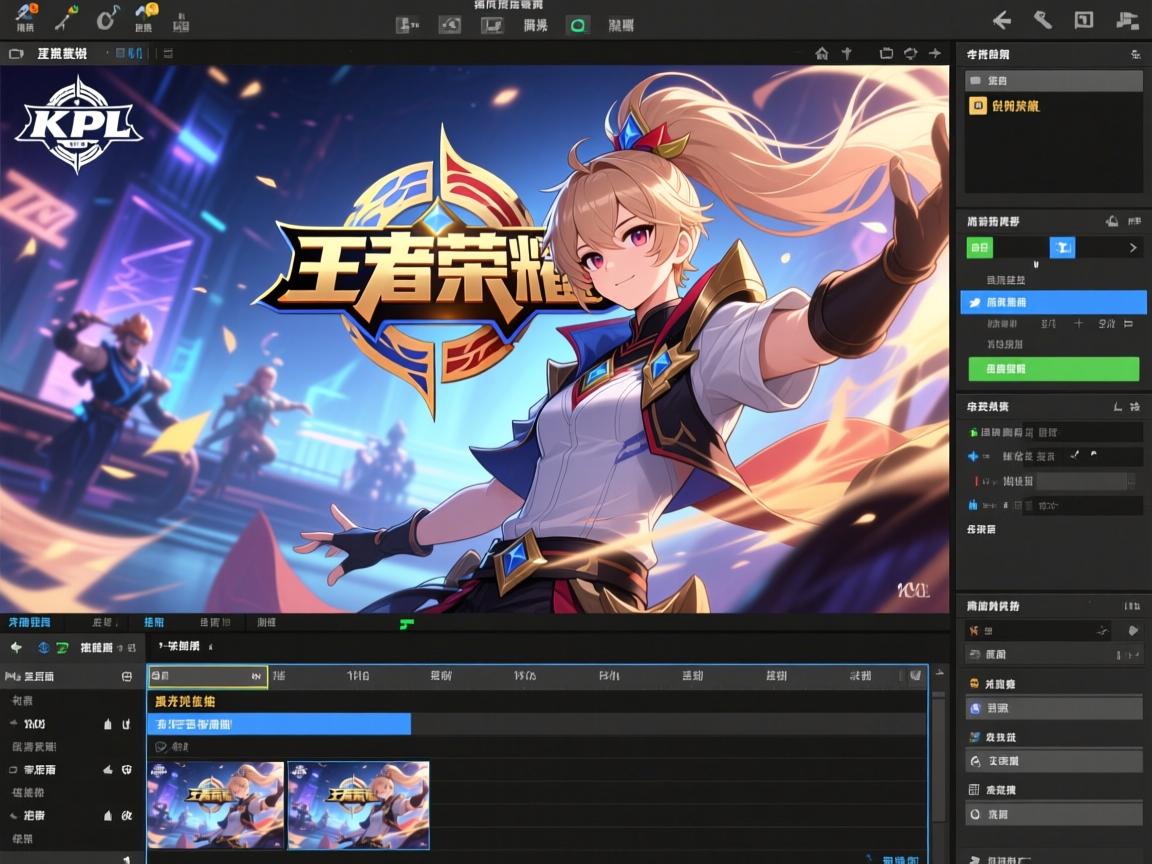Toggle the shield icon on the middle track
The width and height of the screenshot is (1152, 864).
(127, 770)
